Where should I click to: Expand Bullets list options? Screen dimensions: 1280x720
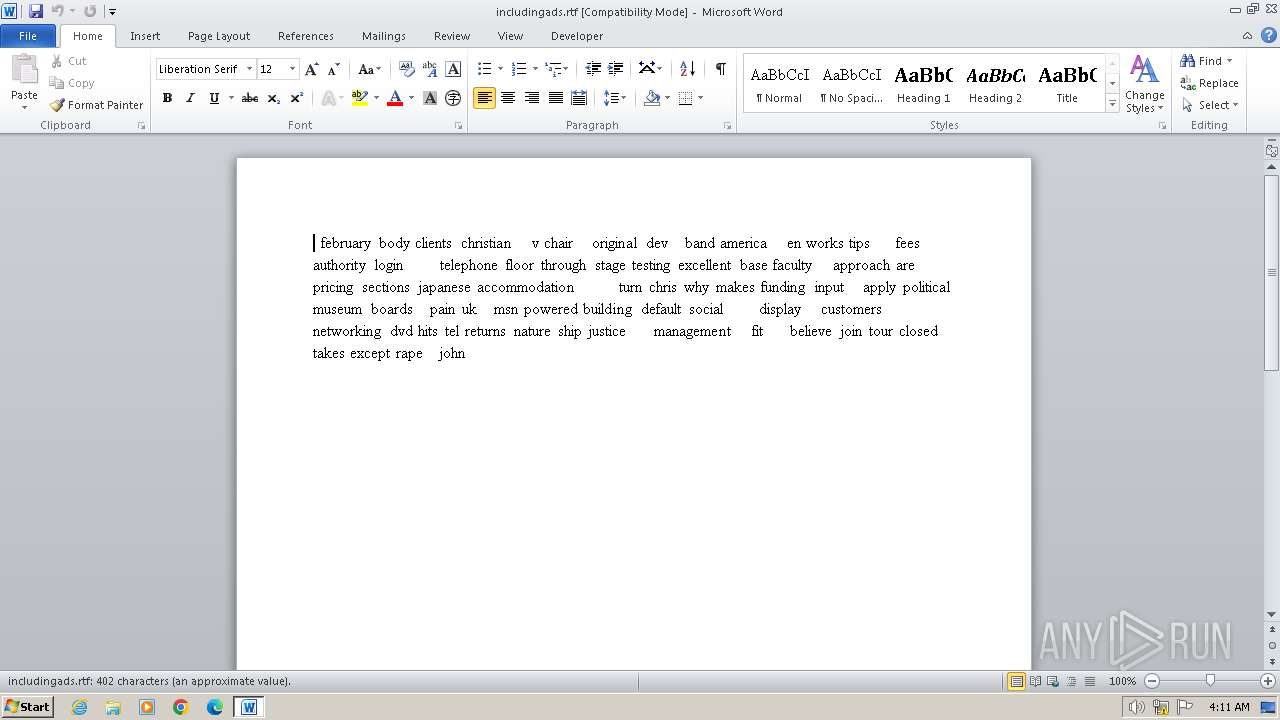click(501, 69)
